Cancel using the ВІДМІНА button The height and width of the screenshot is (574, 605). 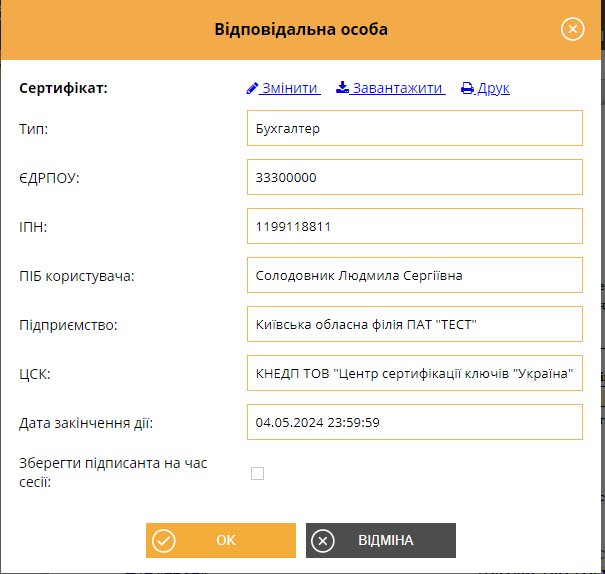(x=381, y=540)
